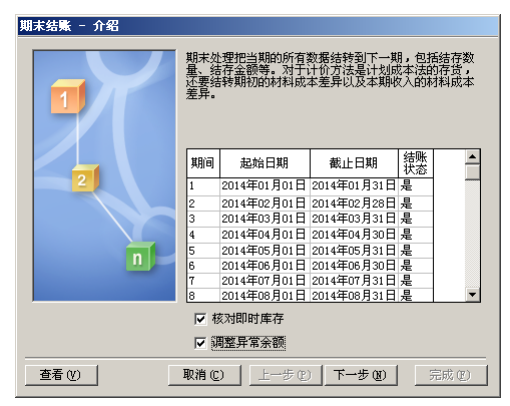Click the orange cube numbered 1
This screenshot has height=406, width=510.
pyautogui.click(x=68, y=97)
